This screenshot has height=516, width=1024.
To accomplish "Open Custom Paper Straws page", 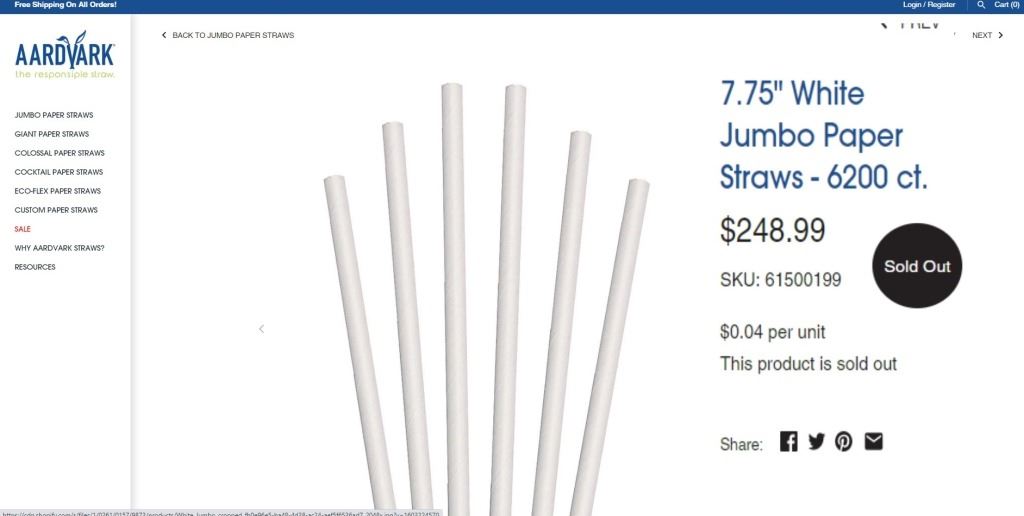I will pyautogui.click(x=56, y=210).
